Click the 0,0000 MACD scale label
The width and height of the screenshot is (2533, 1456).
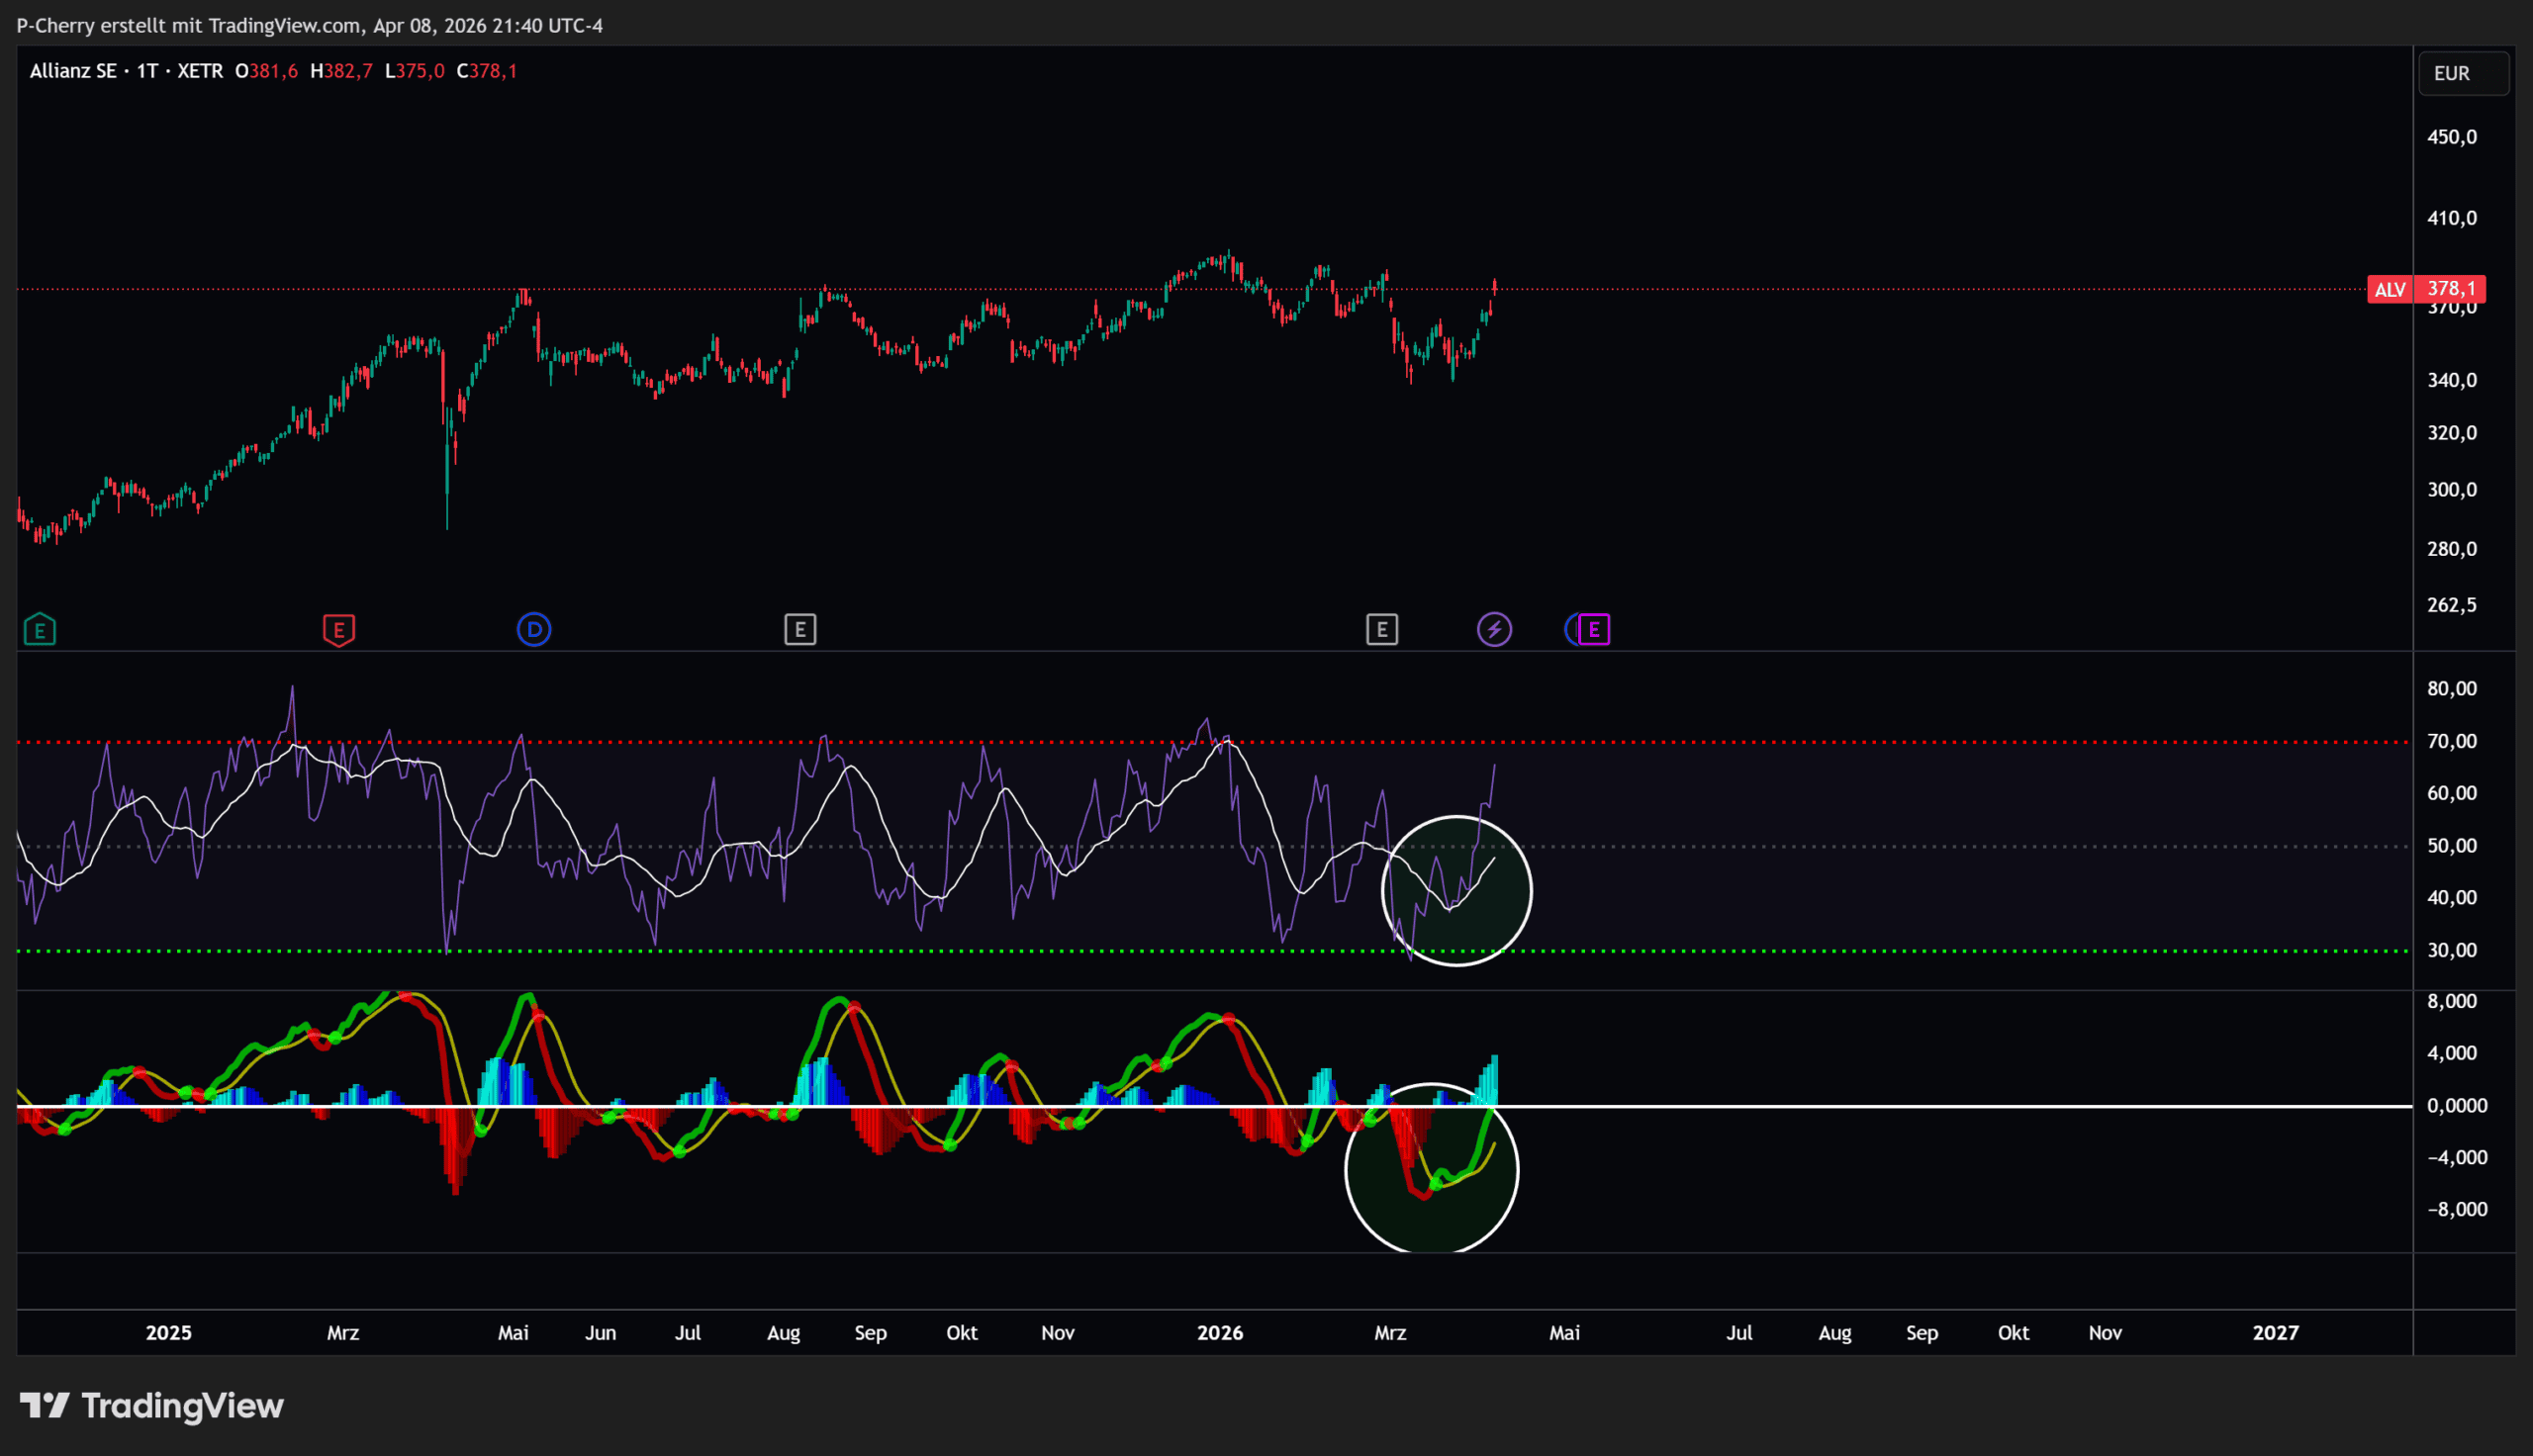coord(2456,1105)
